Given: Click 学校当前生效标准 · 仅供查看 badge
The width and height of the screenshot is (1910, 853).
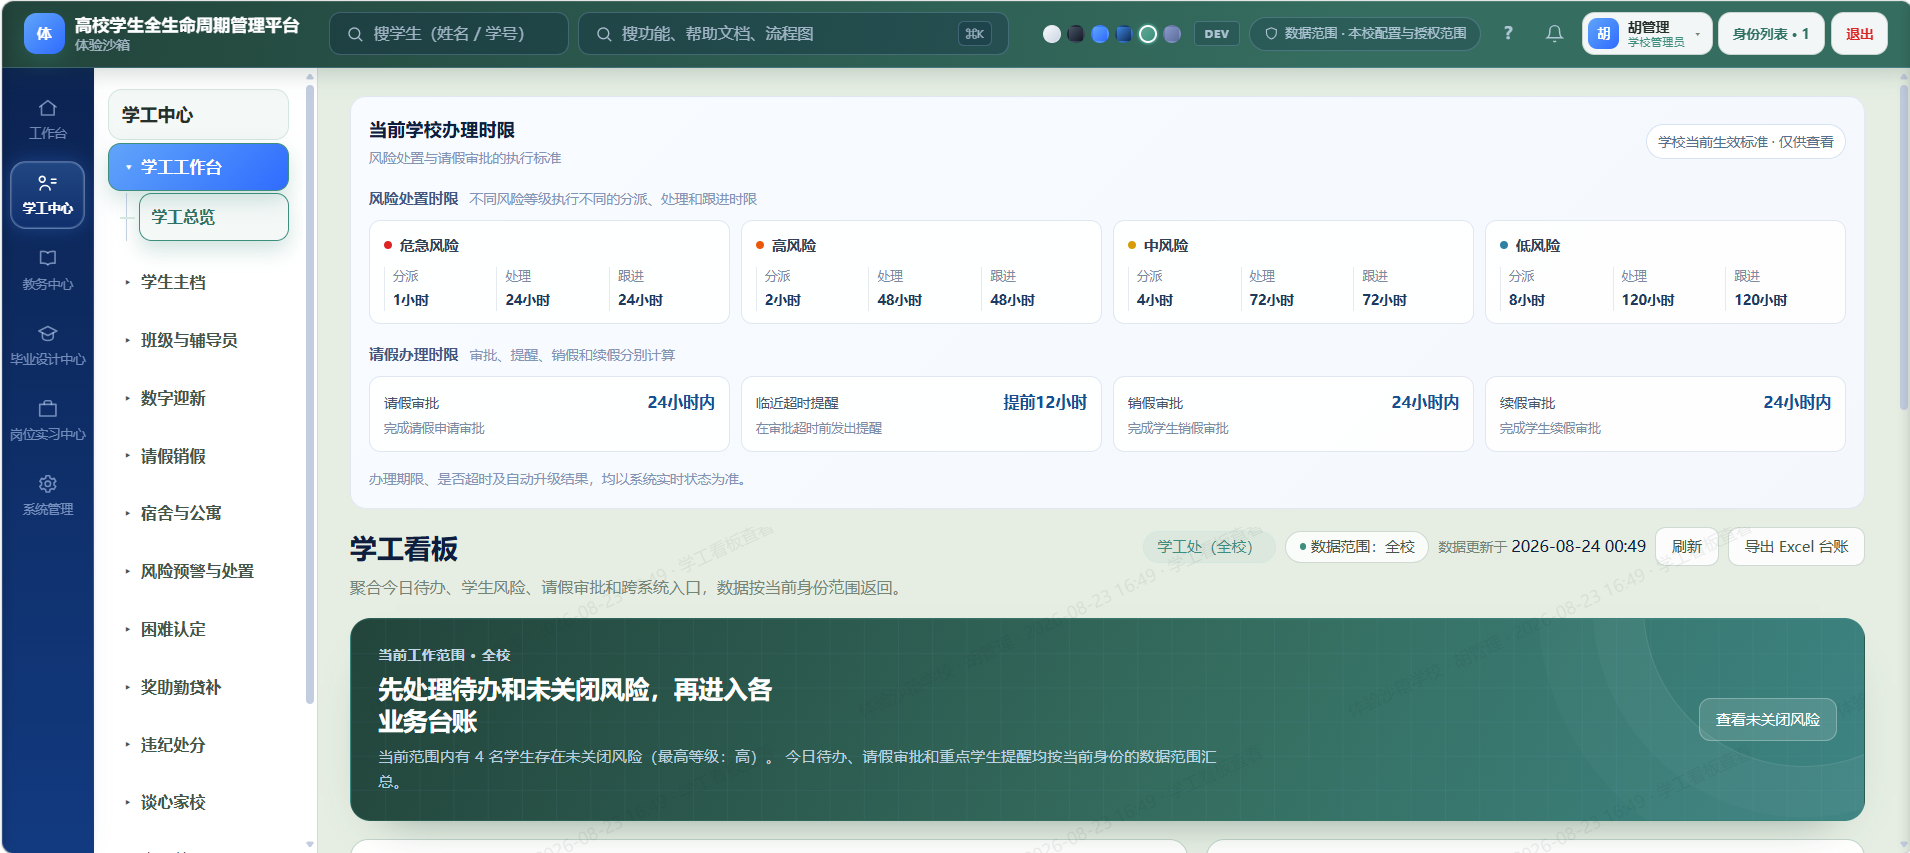Looking at the screenshot, I should pos(1745,142).
